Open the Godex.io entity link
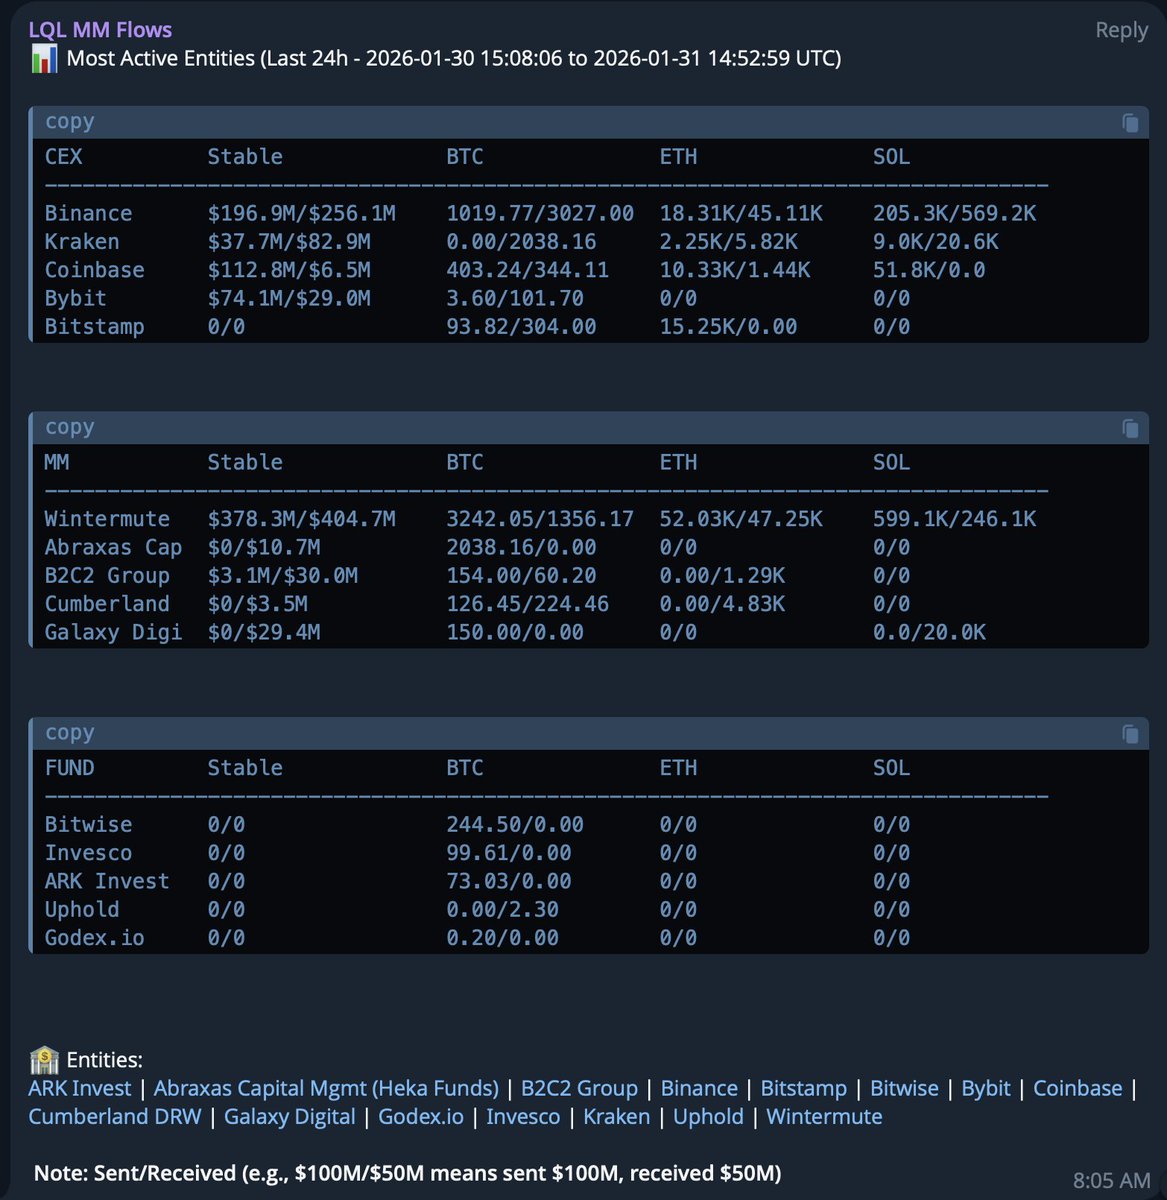The width and height of the screenshot is (1167, 1200). coord(421,1116)
